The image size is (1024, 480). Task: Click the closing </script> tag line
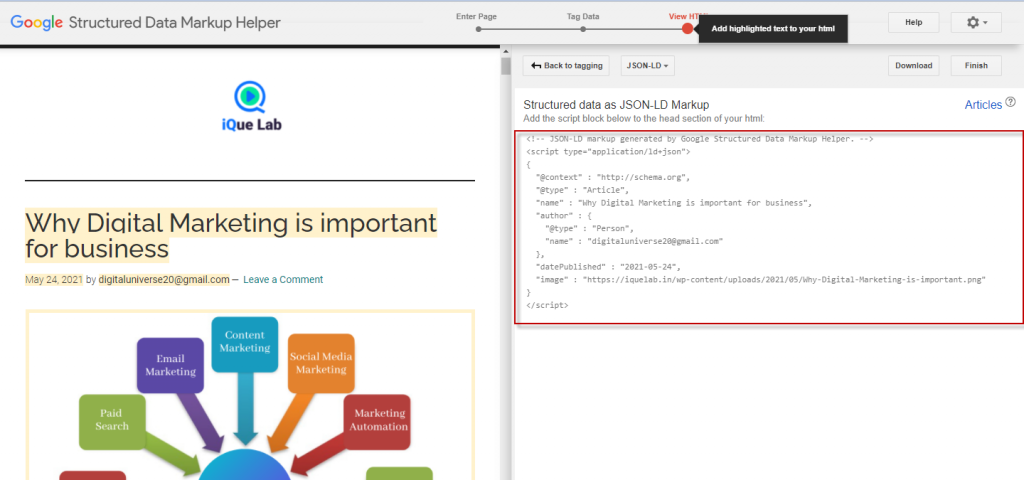[547, 305]
